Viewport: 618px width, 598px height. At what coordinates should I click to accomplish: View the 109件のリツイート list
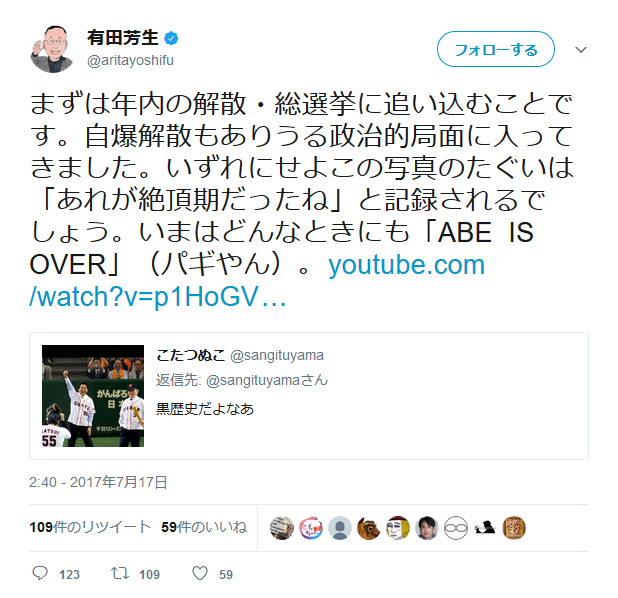point(90,527)
